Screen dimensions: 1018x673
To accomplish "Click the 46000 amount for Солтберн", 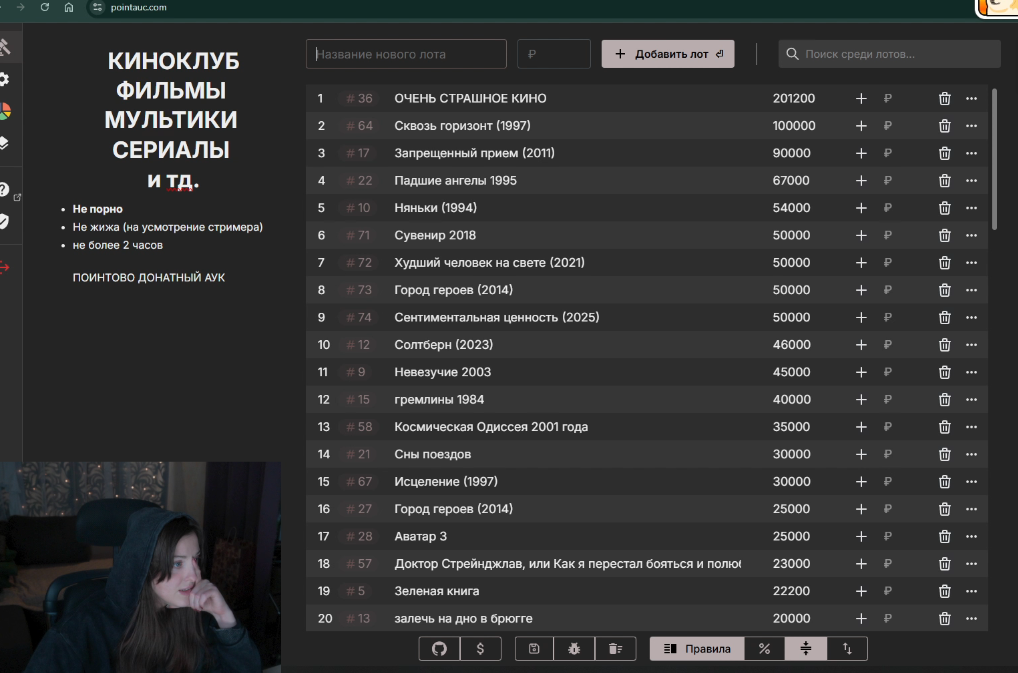I will 791,345.
